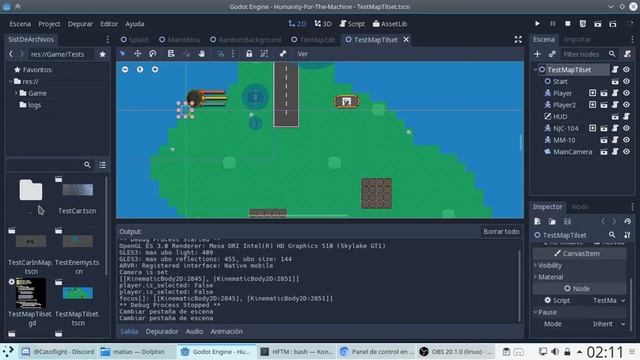The height and width of the screenshot is (360, 640).
Task: Open the Animación bottom panel
Action: click(x=227, y=331)
